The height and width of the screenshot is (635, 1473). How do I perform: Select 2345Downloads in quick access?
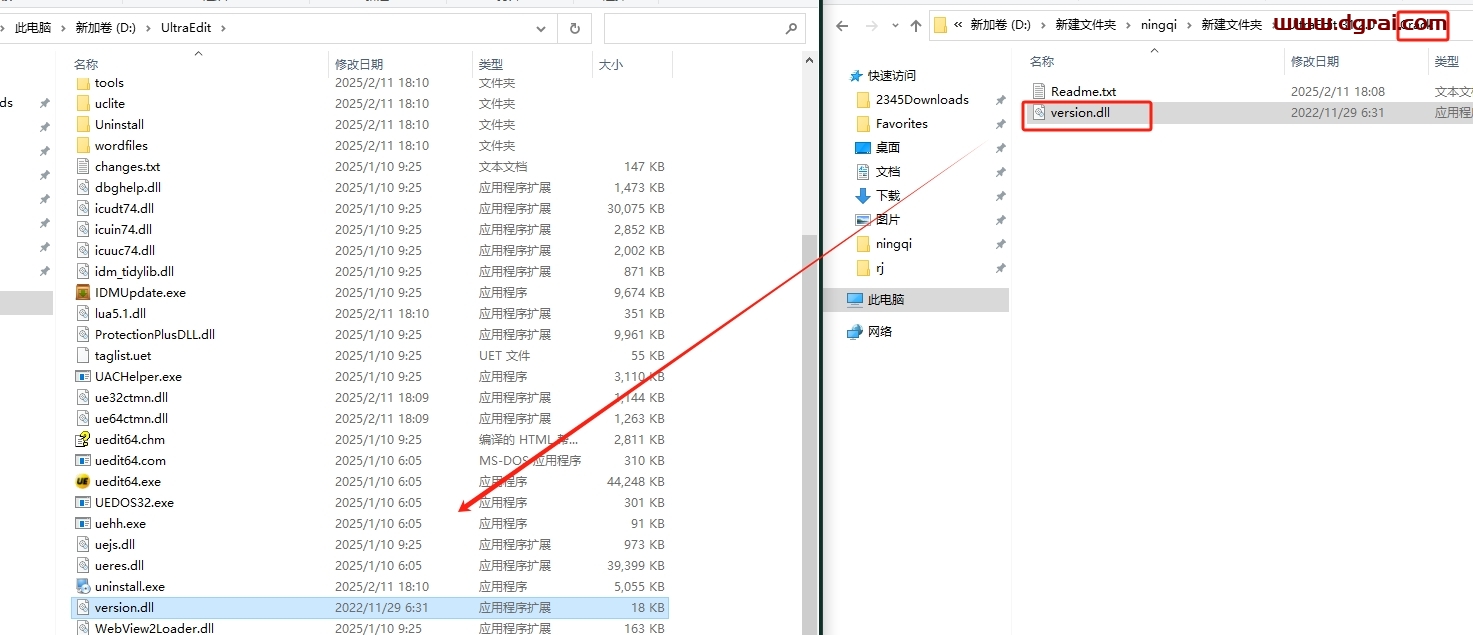(x=922, y=100)
